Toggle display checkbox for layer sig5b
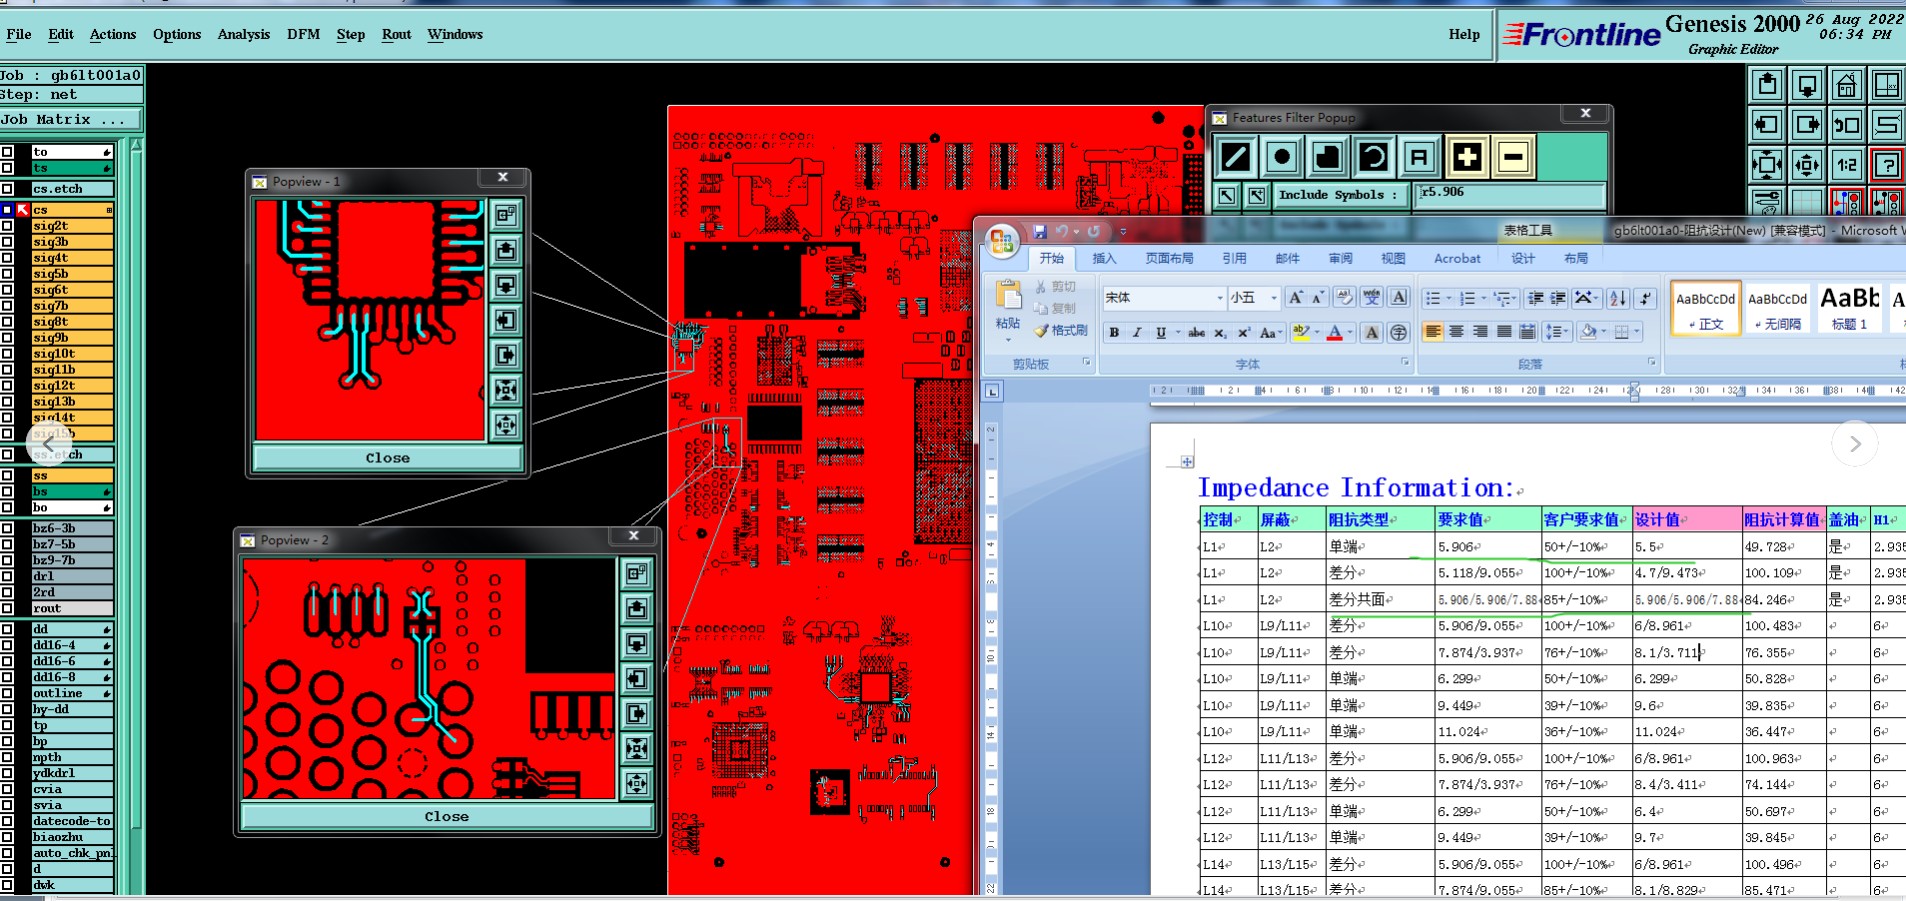This screenshot has height=901, width=1906. (8, 274)
